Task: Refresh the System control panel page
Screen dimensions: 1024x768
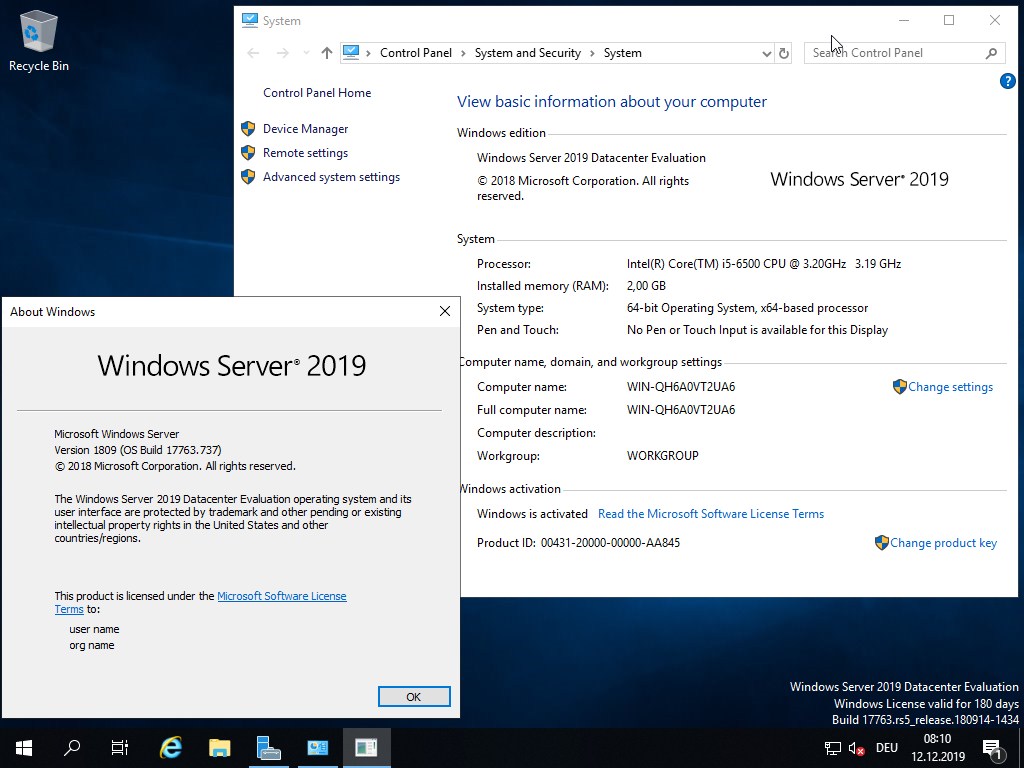Action: pos(784,54)
